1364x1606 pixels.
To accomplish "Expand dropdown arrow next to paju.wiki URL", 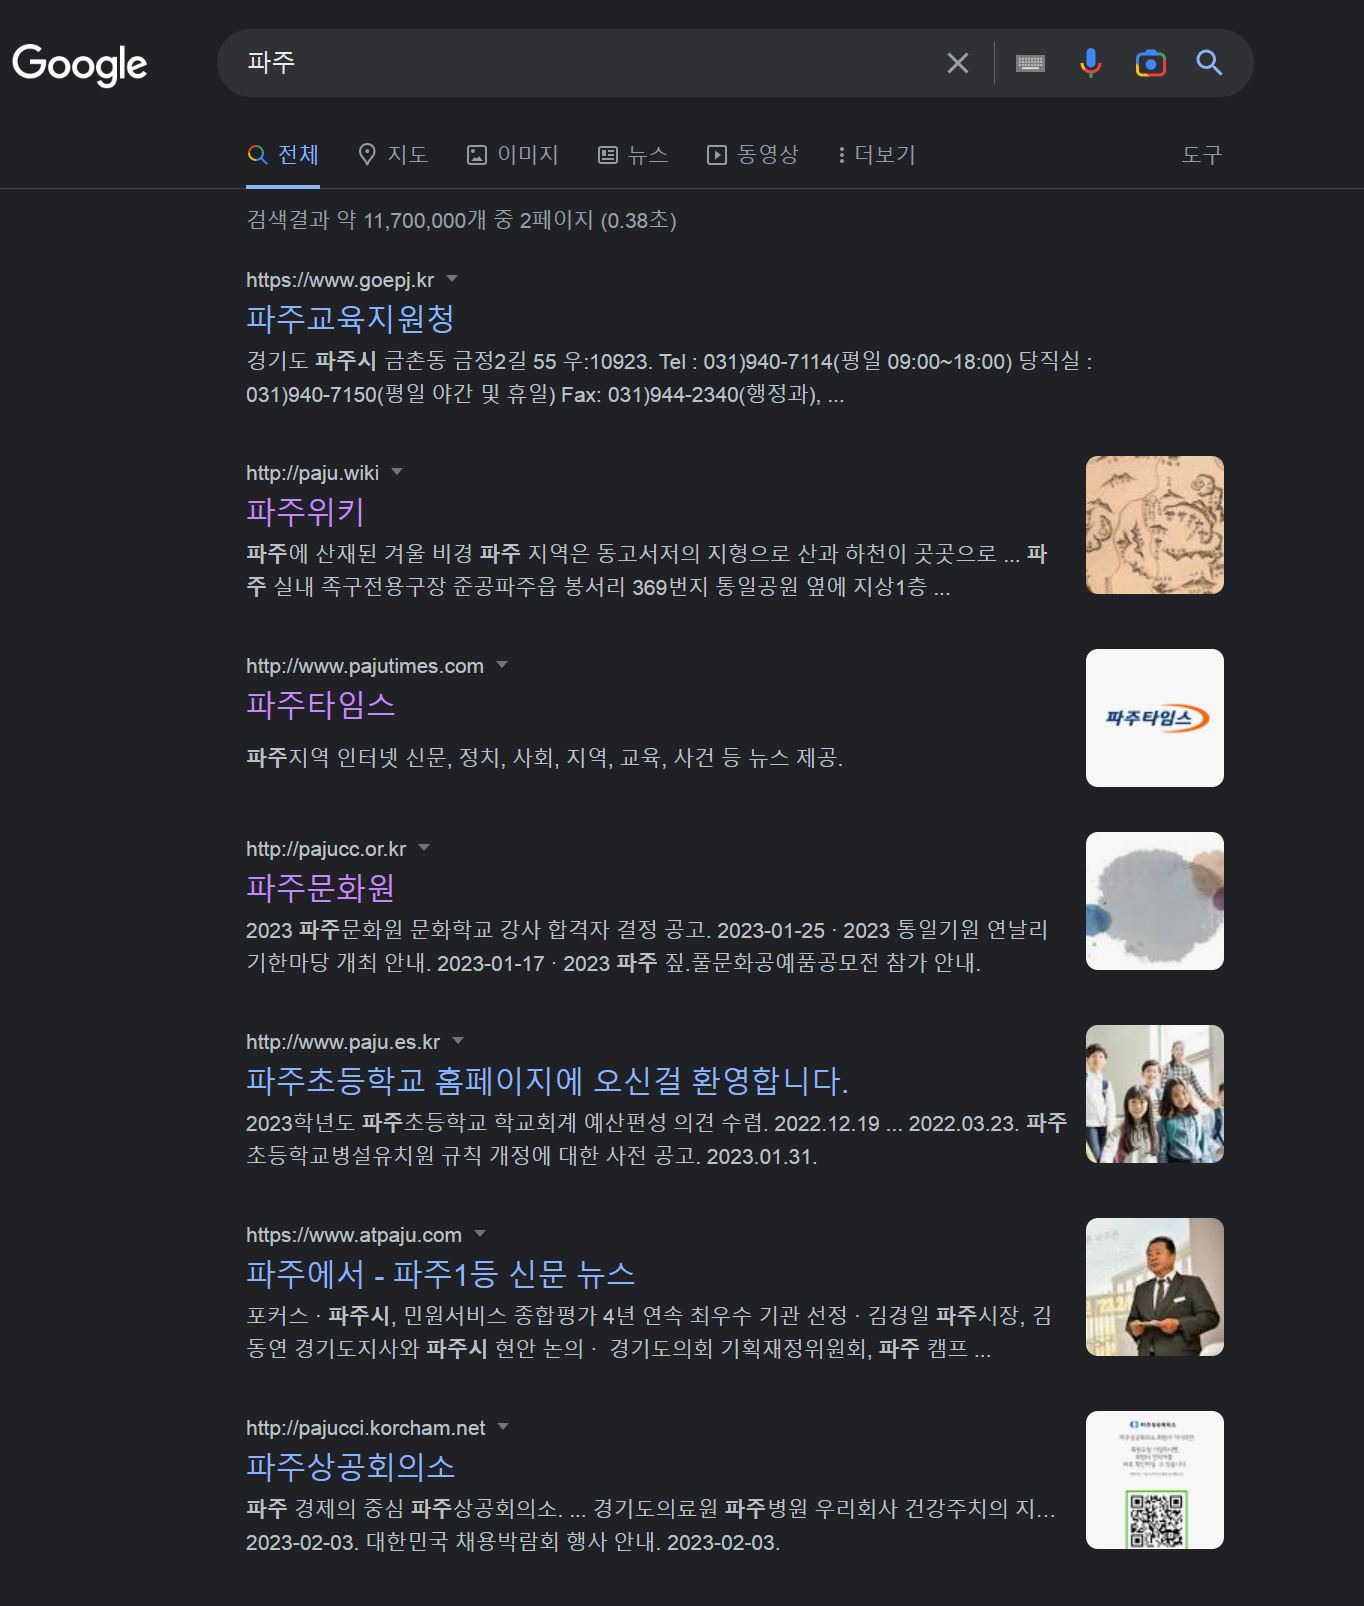I will [397, 472].
